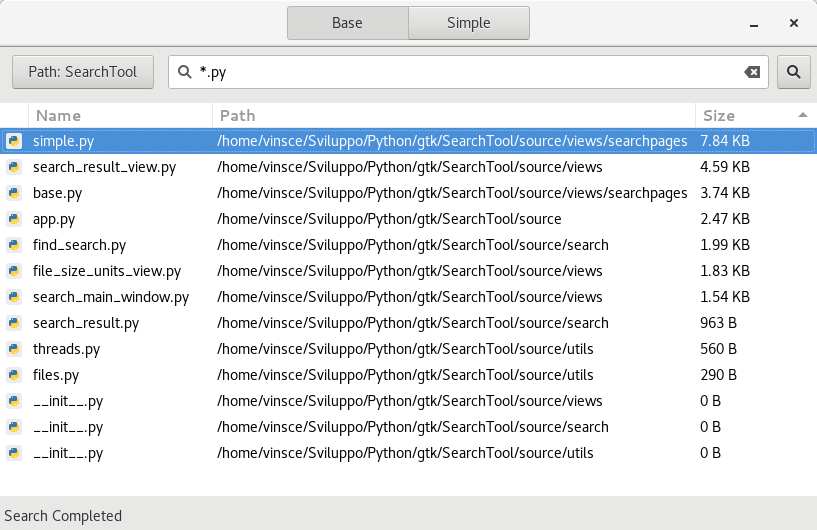Click Python icon of app.py

pyautogui.click(x=14, y=219)
